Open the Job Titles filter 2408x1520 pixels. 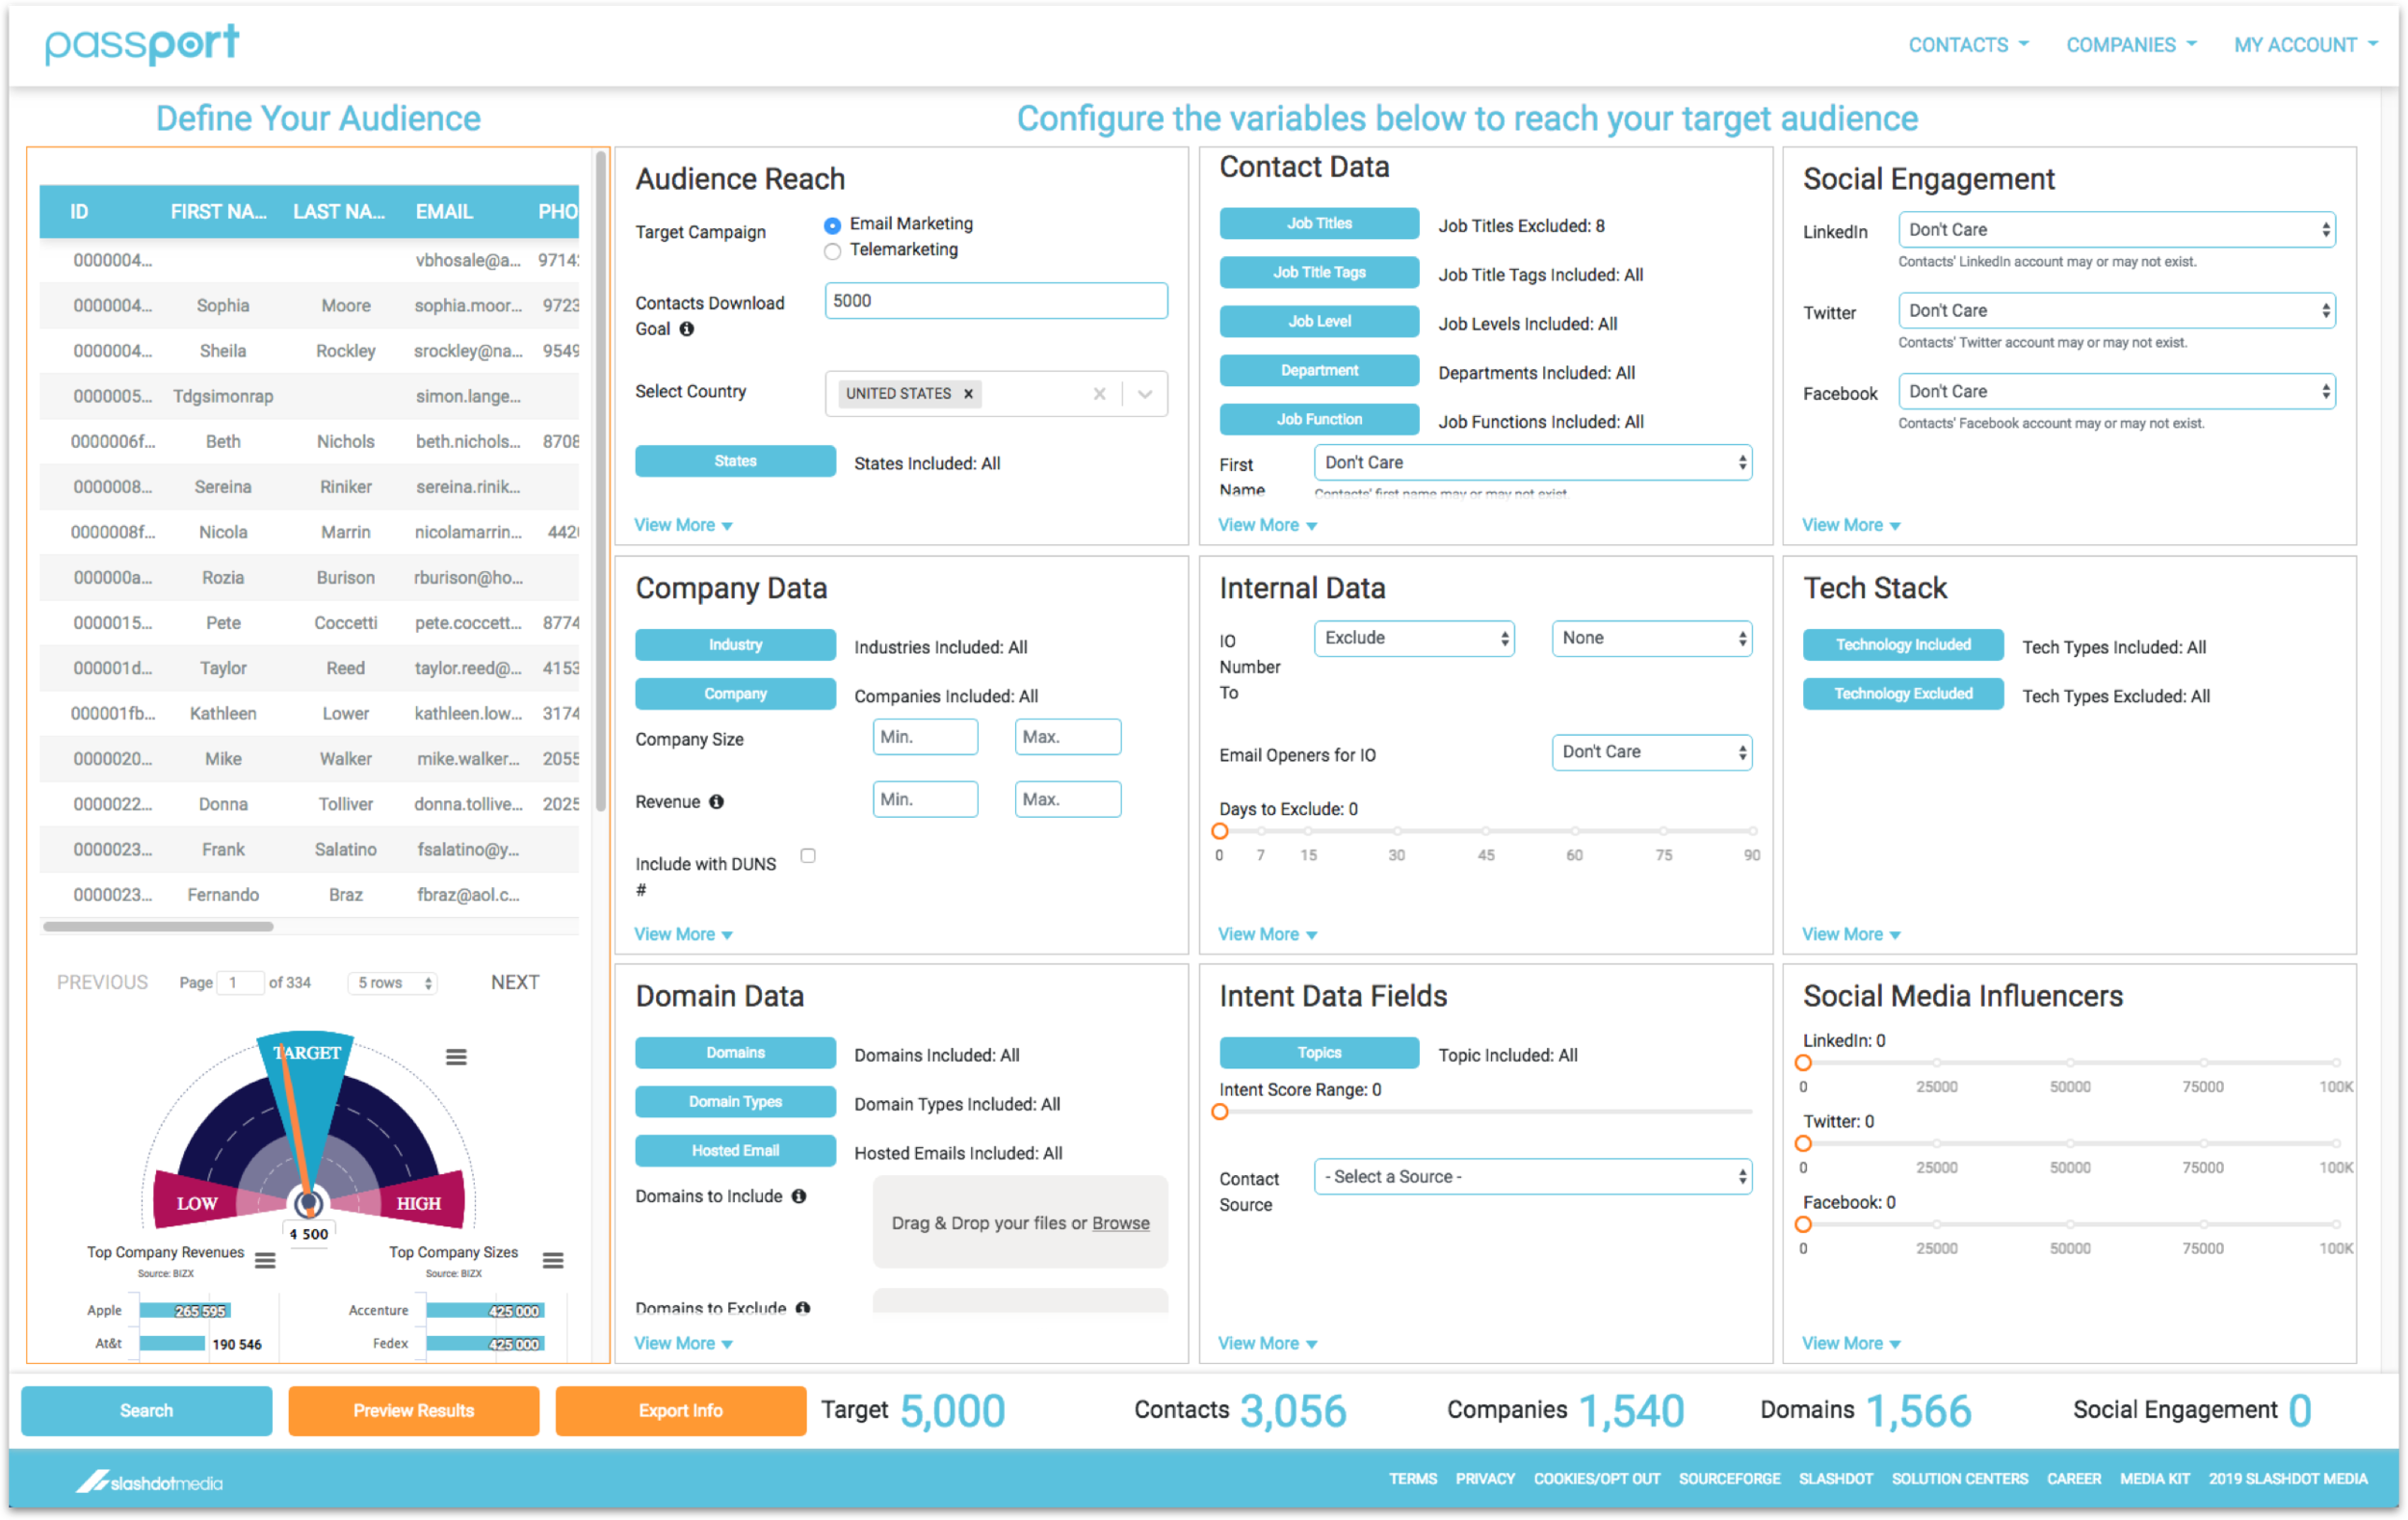coord(1319,223)
